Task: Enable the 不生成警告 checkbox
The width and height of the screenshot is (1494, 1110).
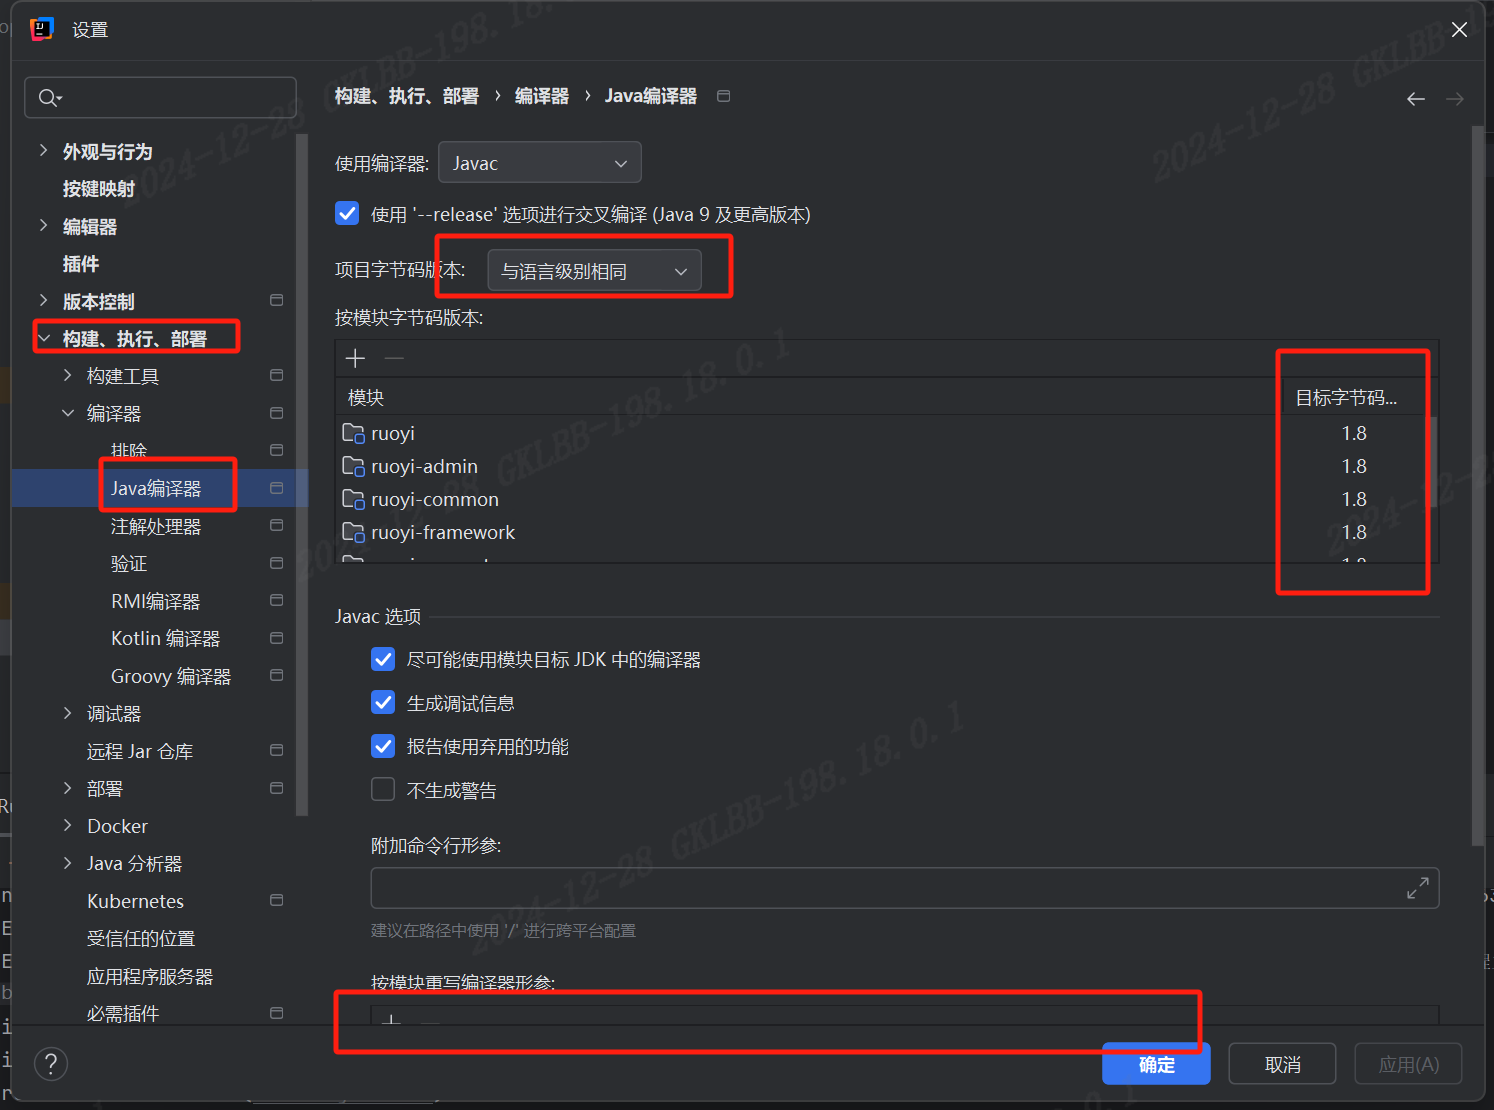Action: tap(383, 789)
